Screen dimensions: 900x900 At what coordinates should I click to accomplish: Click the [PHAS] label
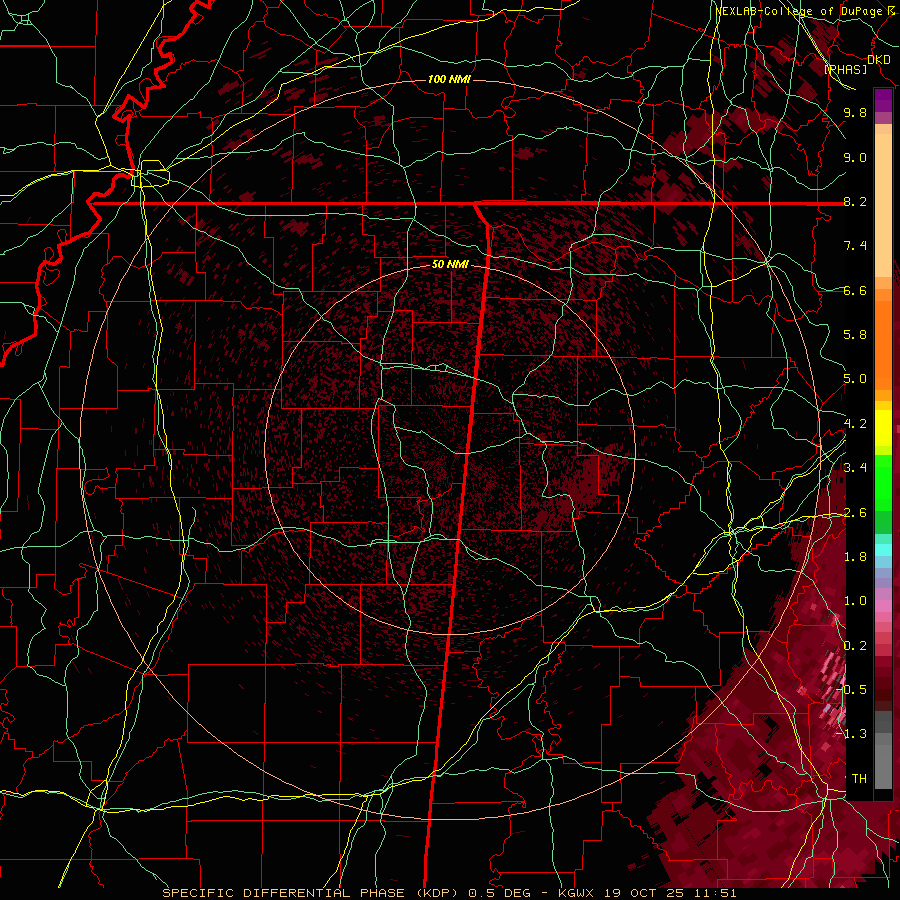[x=845, y=69]
